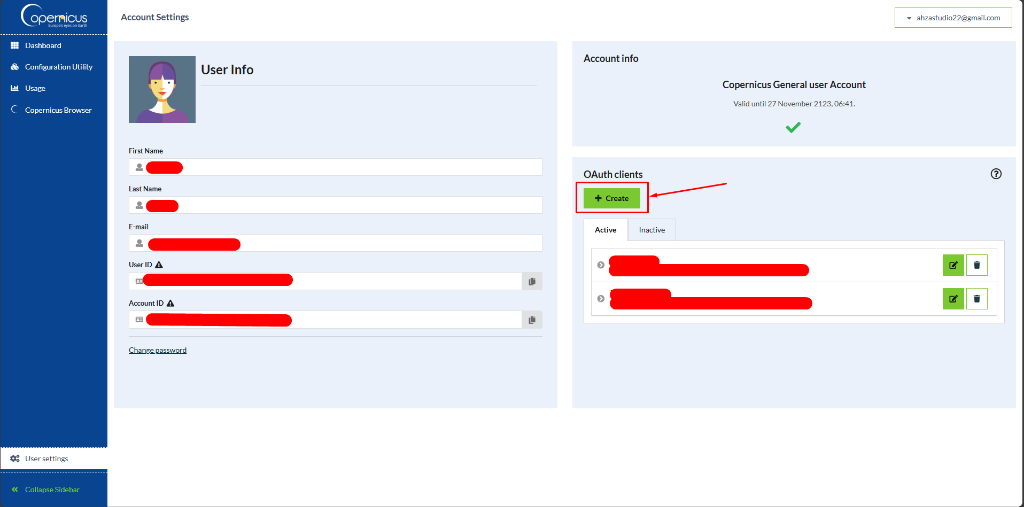Create a new OAuth client

[612, 198]
